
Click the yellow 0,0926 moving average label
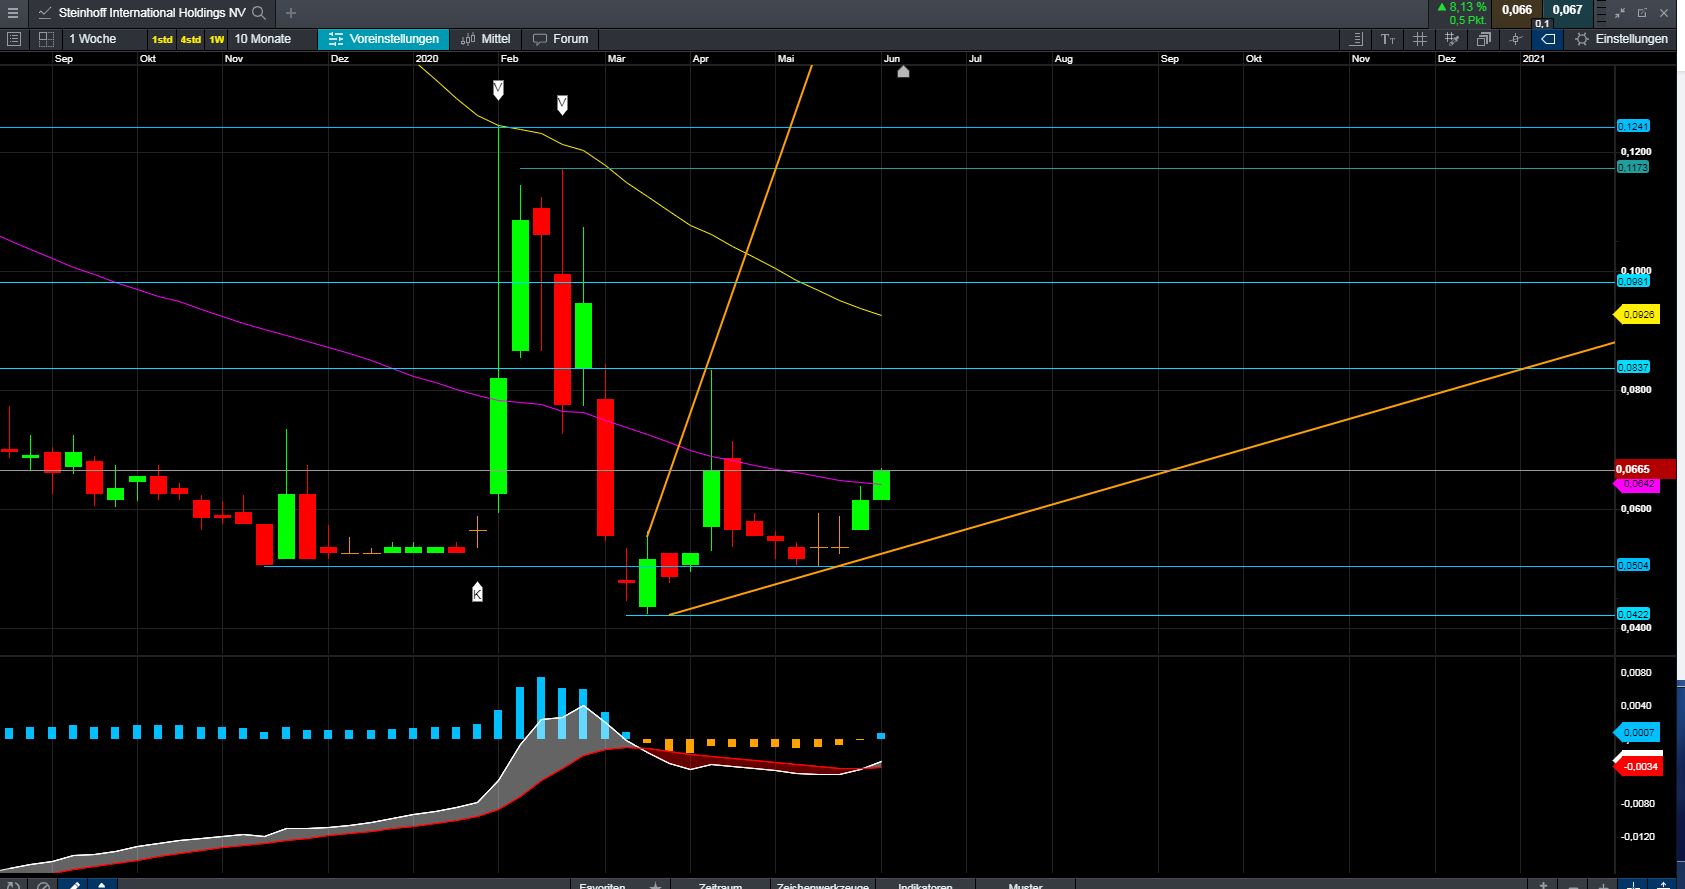1637,315
